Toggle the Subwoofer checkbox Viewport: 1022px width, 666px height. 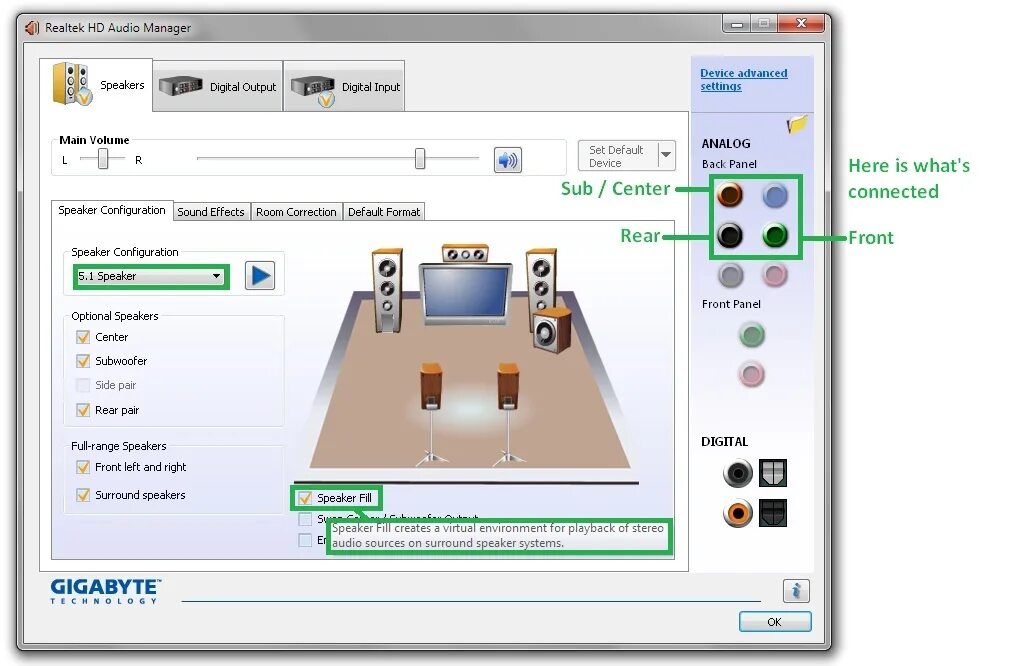pyautogui.click(x=83, y=361)
